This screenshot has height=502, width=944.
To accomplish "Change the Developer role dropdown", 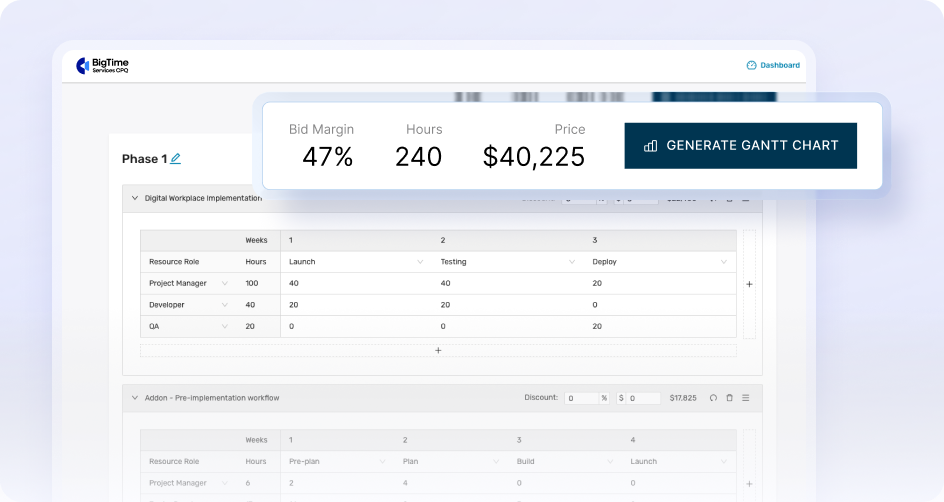I will 226,304.
